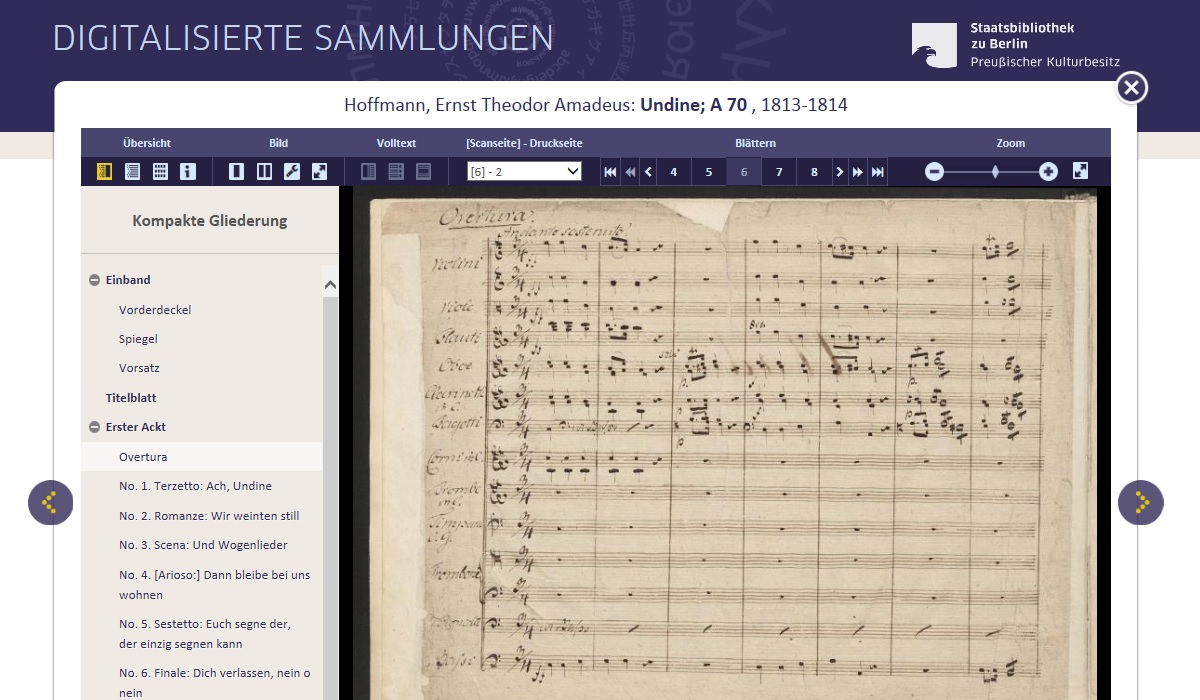Open No. 4. Arioso: Dann bleibe bei uns
This screenshot has width=1200, height=700.
click(x=214, y=585)
